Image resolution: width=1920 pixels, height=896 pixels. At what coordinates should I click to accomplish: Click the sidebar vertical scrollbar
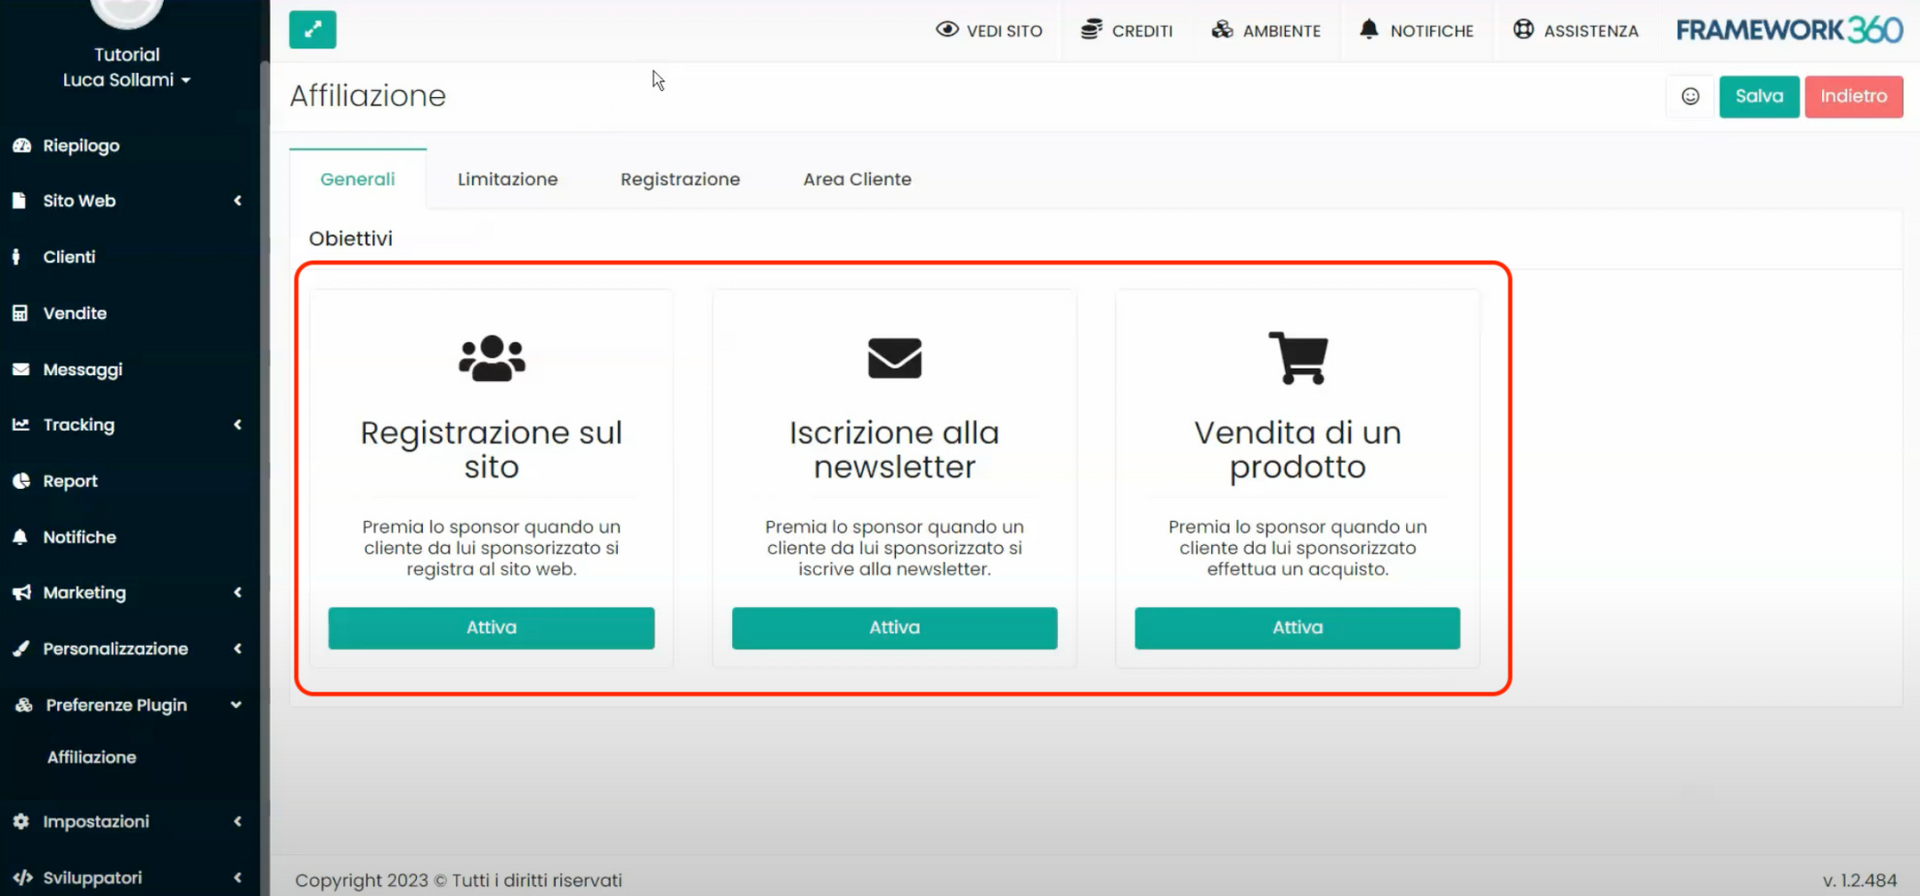264,478
